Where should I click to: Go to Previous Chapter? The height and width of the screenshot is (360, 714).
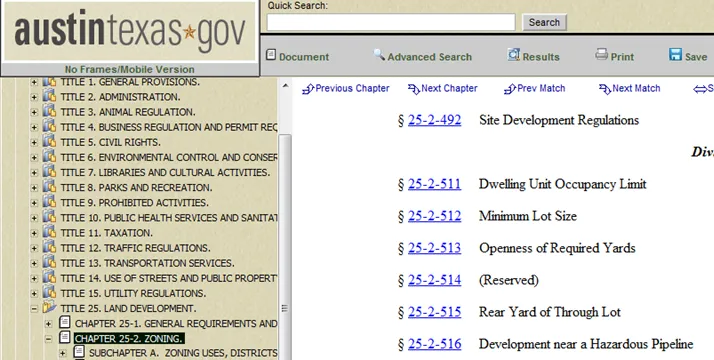coord(352,88)
